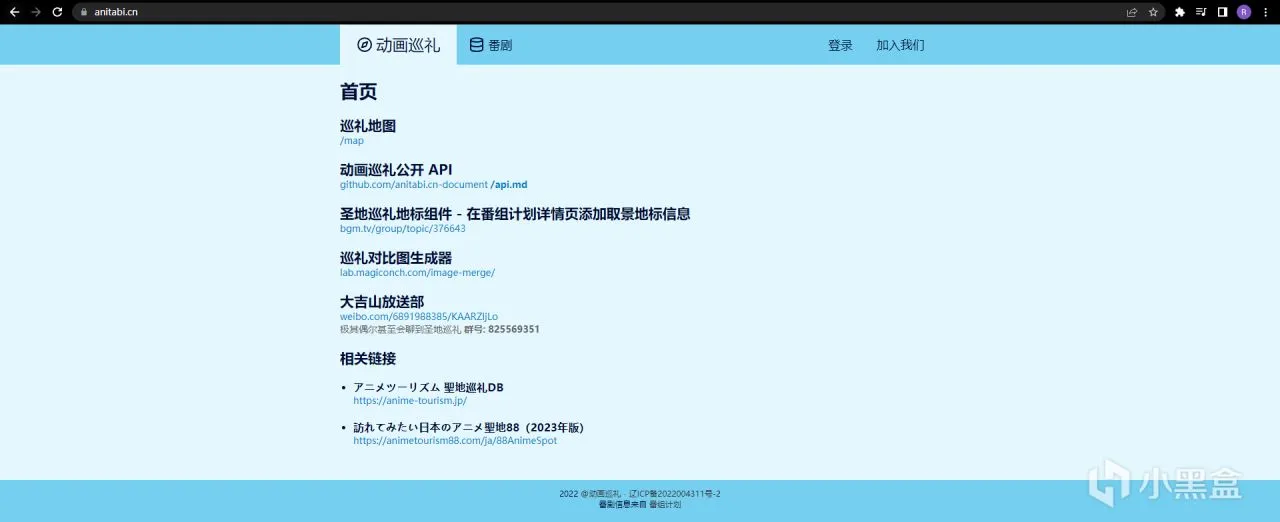Select group number text 825569351
Screen dimensions: 1280x522
pos(514,329)
